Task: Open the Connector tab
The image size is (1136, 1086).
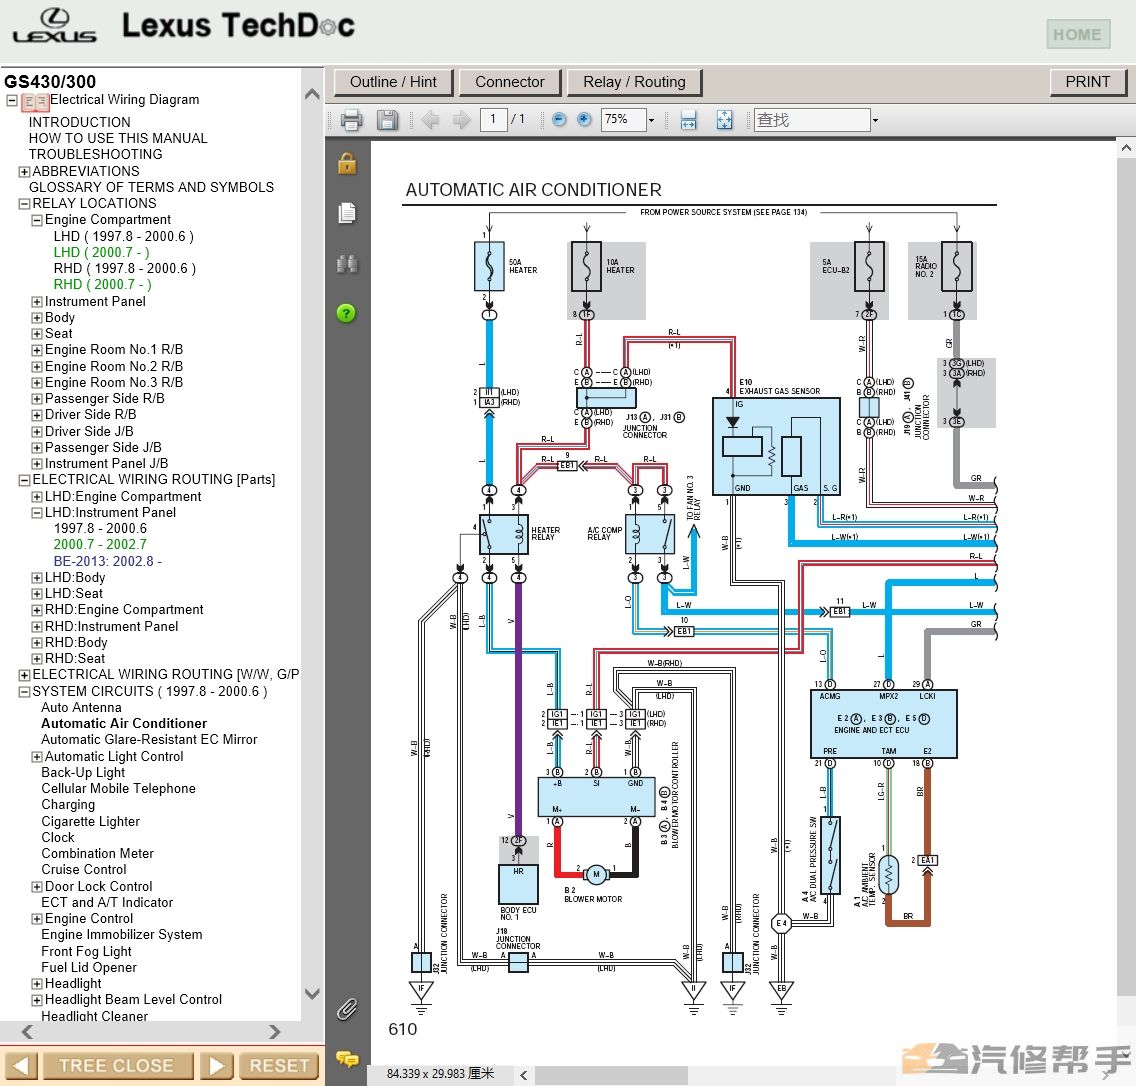Action: point(510,82)
